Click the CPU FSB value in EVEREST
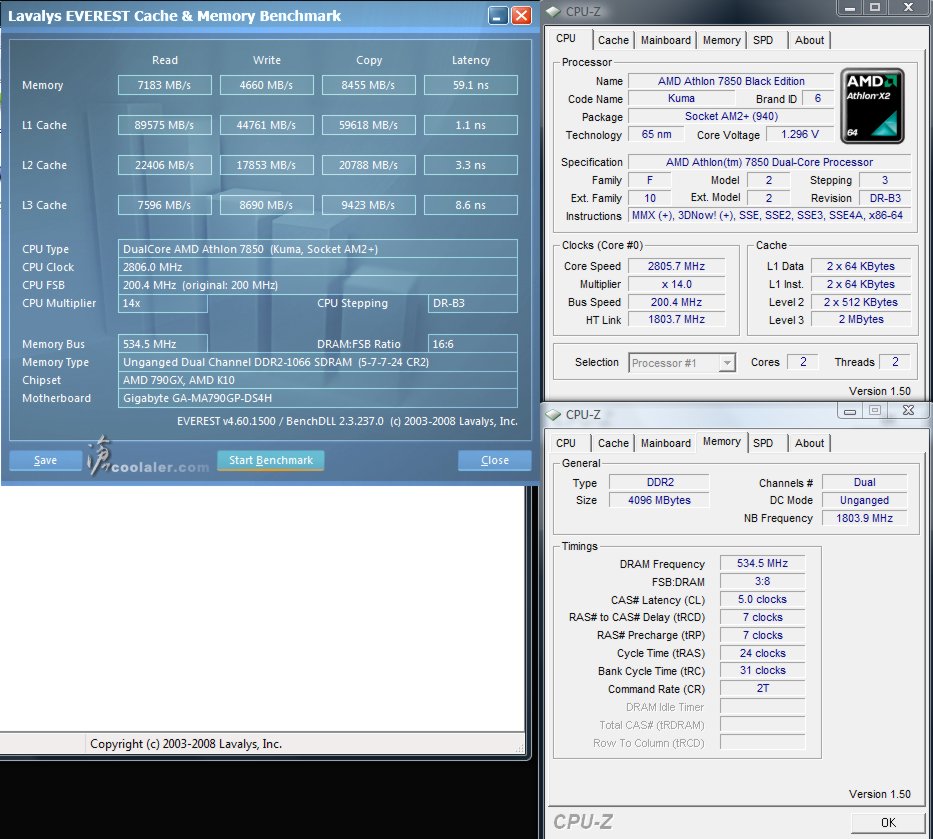 point(318,285)
